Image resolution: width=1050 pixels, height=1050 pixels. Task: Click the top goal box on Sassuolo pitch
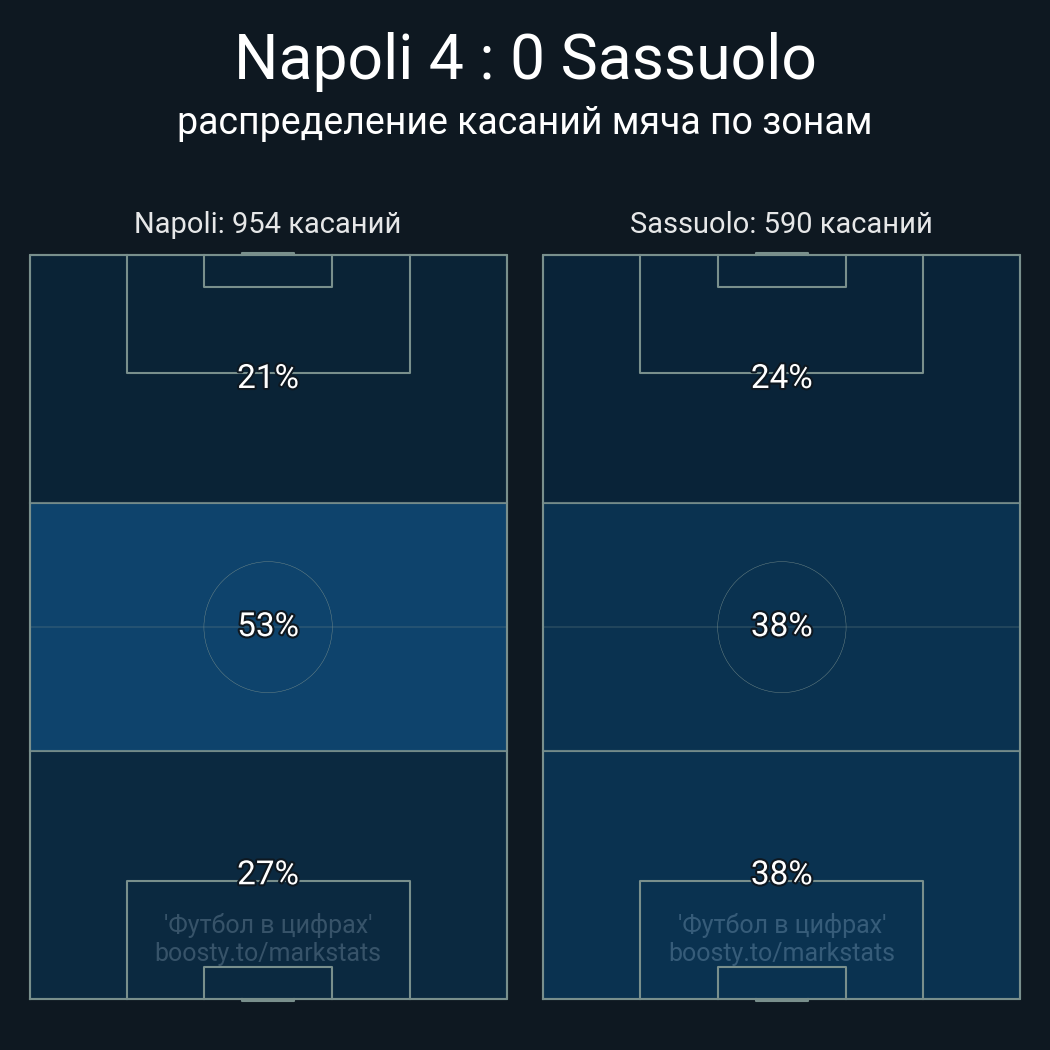781,271
